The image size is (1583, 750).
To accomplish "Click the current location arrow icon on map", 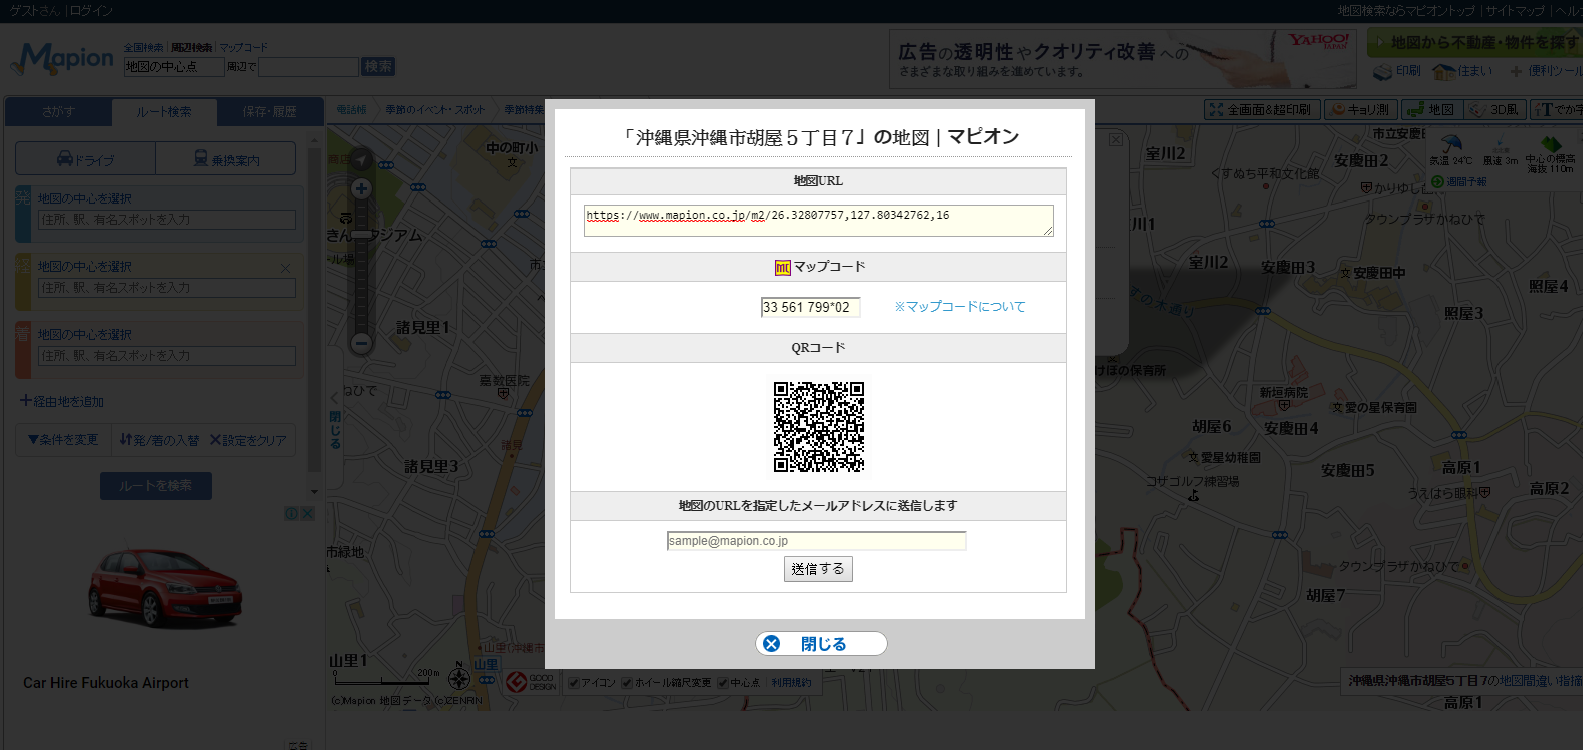I will (x=362, y=159).
